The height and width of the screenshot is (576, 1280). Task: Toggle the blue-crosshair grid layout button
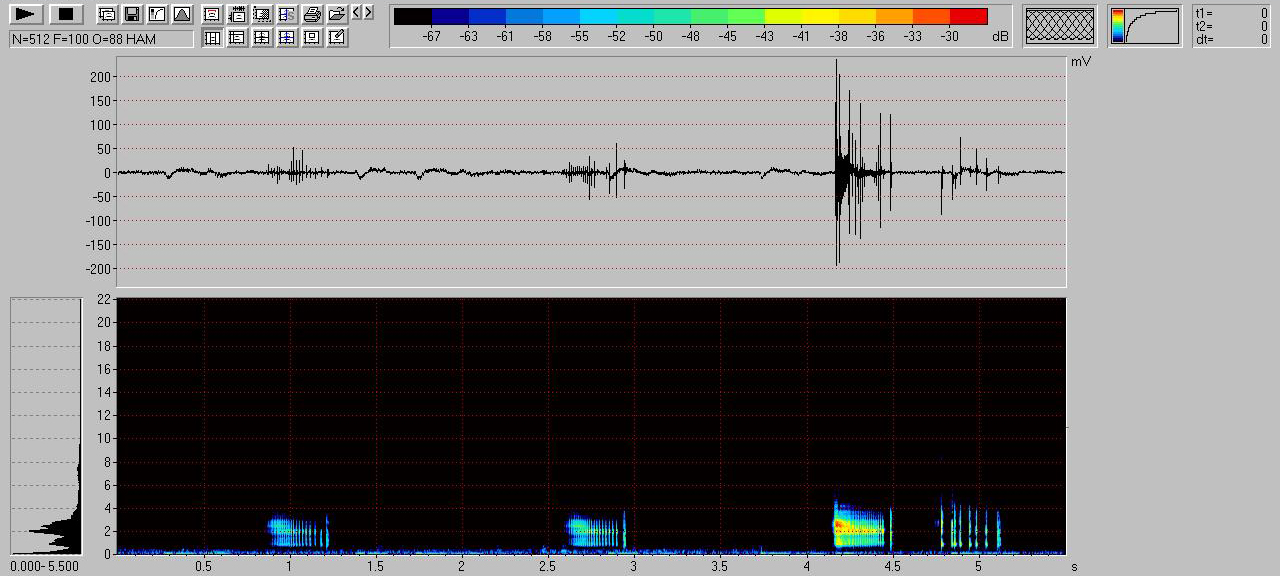pyautogui.click(x=287, y=37)
